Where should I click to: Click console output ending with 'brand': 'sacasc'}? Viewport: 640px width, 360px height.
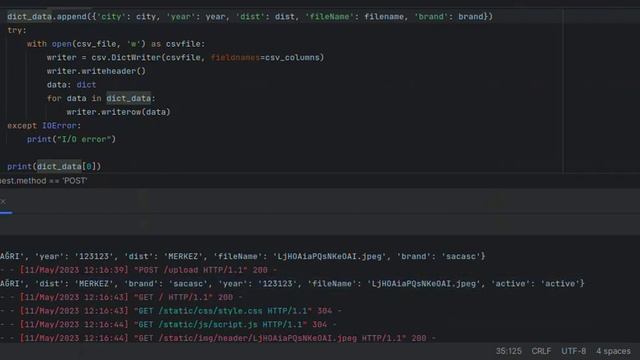(x=243, y=256)
